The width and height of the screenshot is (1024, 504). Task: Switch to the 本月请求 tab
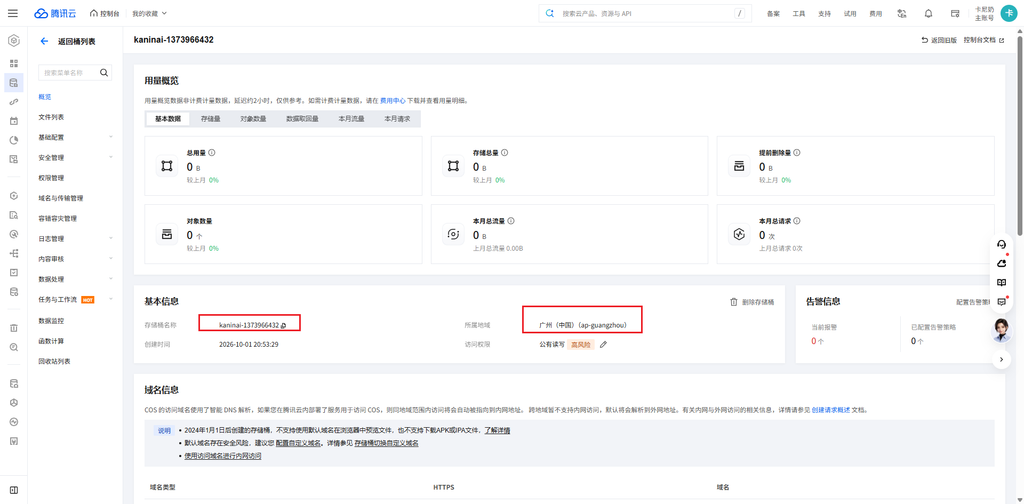tap(397, 119)
